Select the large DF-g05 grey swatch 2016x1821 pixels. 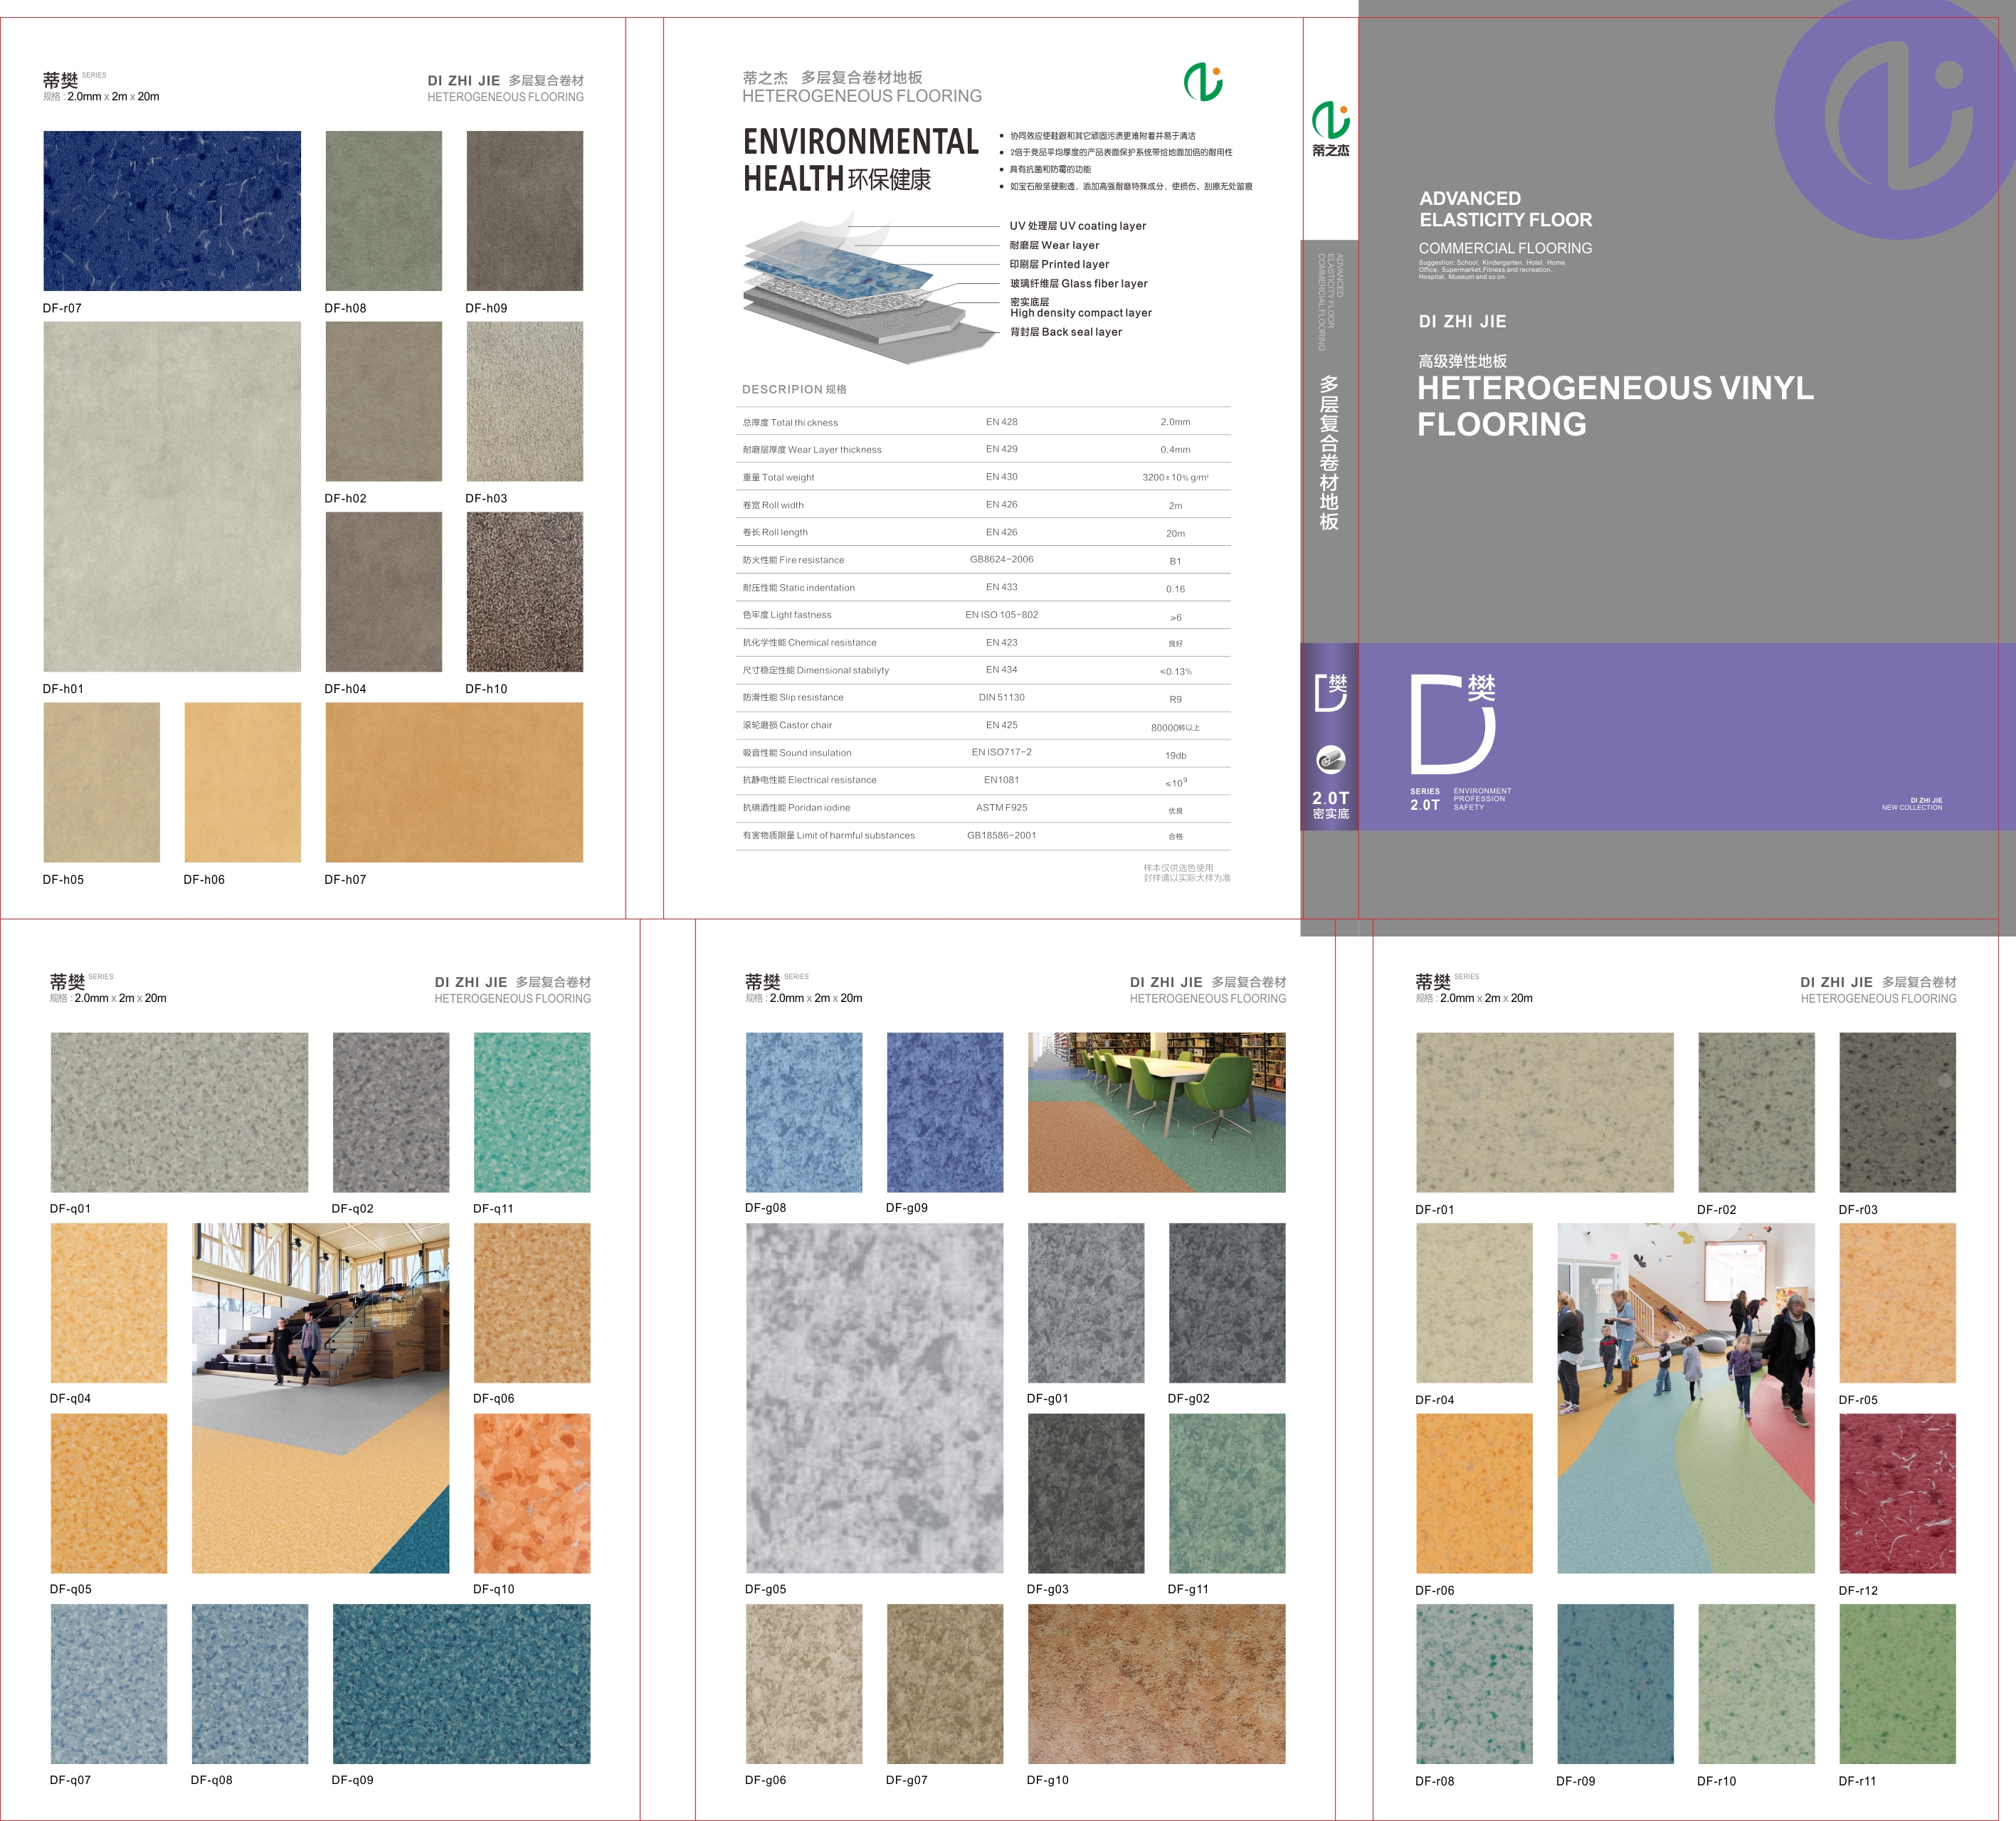click(875, 1398)
